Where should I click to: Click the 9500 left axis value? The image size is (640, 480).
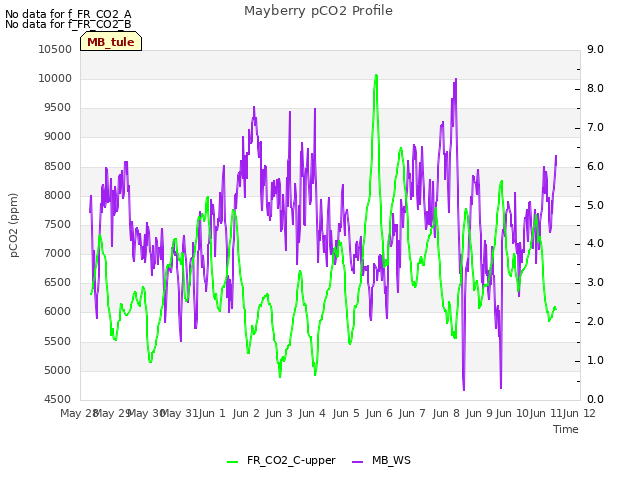(x=58, y=108)
